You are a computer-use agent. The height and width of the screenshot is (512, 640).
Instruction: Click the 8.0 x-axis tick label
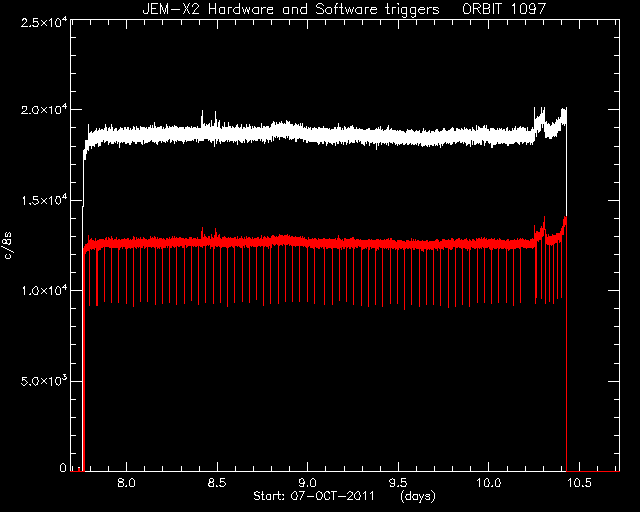[x=127, y=483]
